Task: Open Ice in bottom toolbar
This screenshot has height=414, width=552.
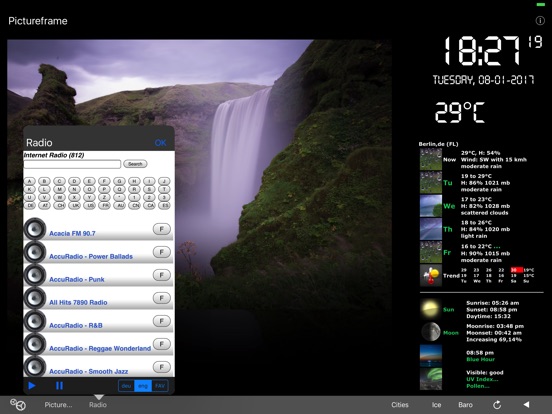Action: [436, 405]
